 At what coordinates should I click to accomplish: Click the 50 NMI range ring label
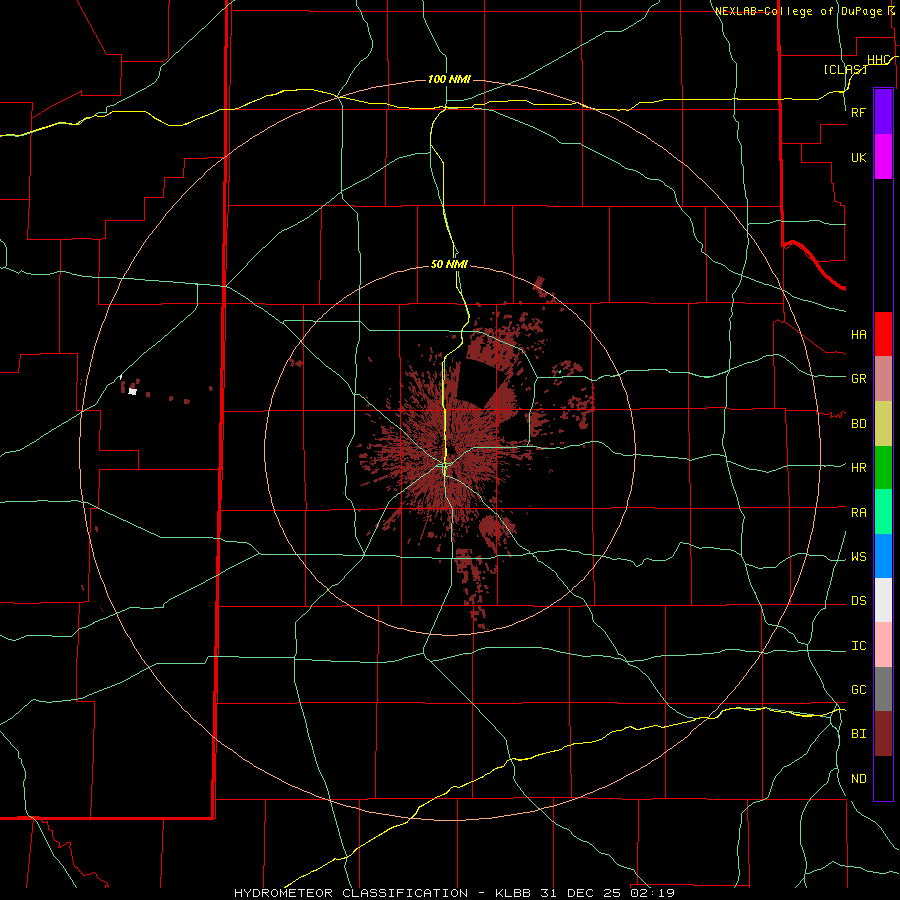(449, 264)
